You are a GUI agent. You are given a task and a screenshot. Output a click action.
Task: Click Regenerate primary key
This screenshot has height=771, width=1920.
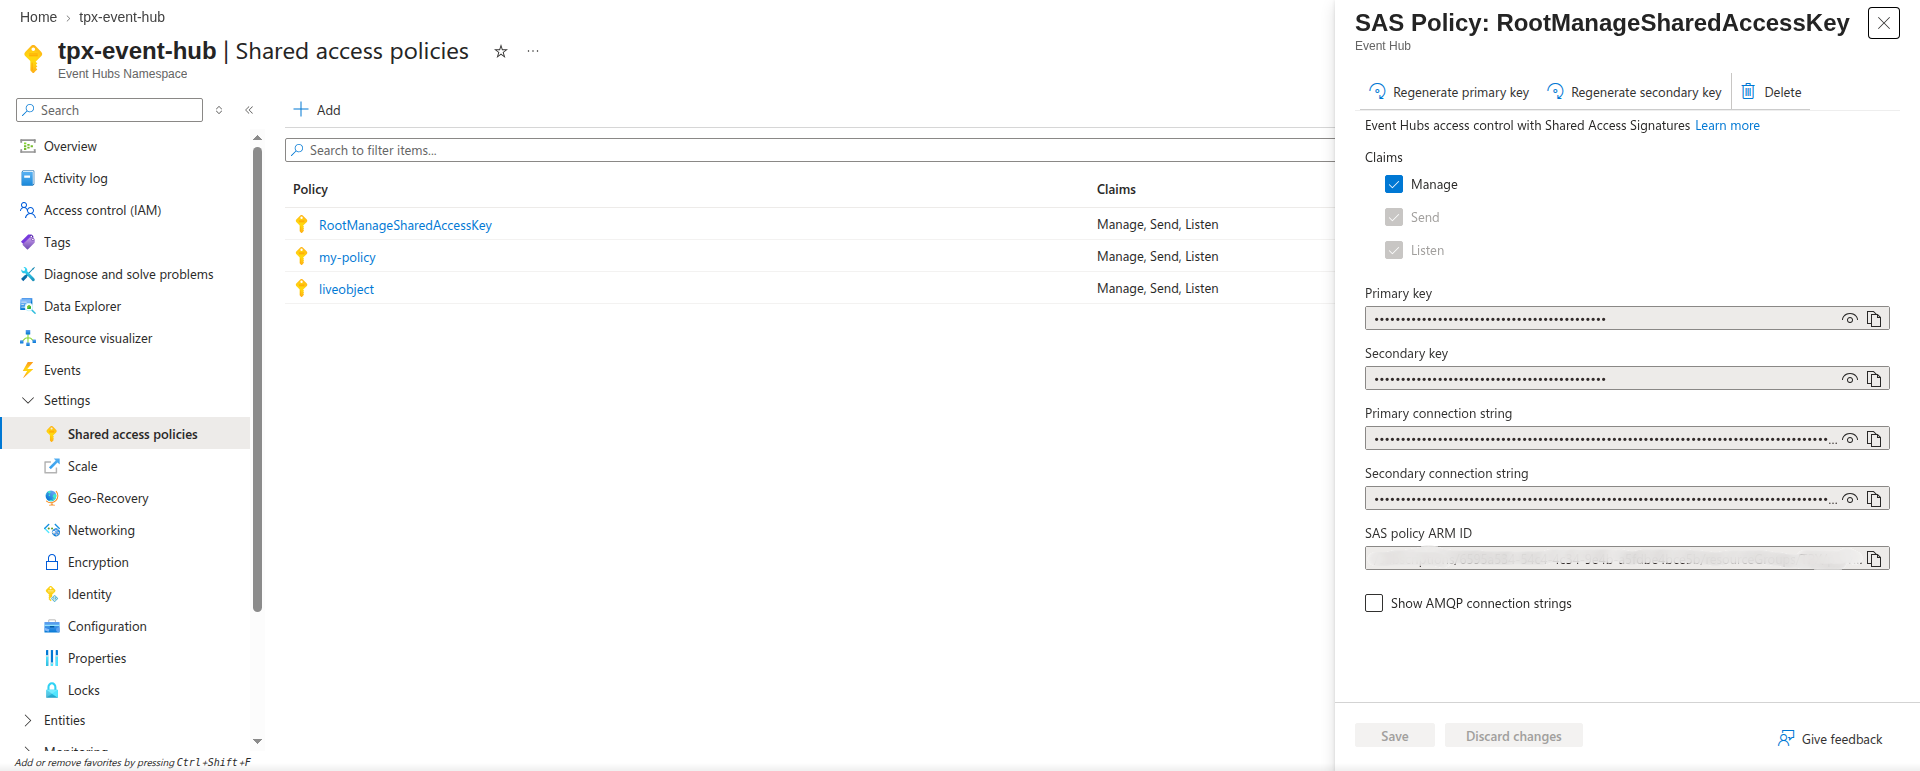click(1449, 92)
